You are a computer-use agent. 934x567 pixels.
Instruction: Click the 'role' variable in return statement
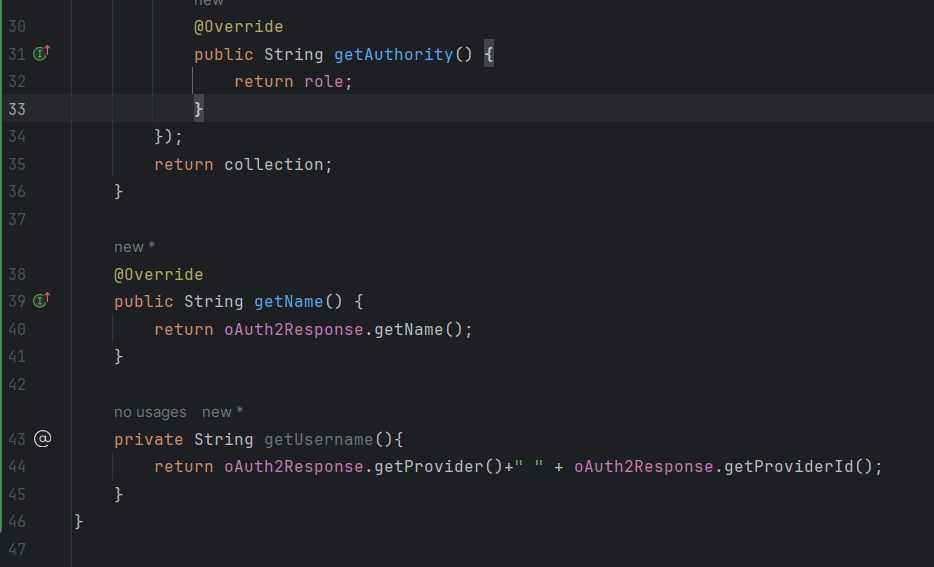click(x=324, y=82)
